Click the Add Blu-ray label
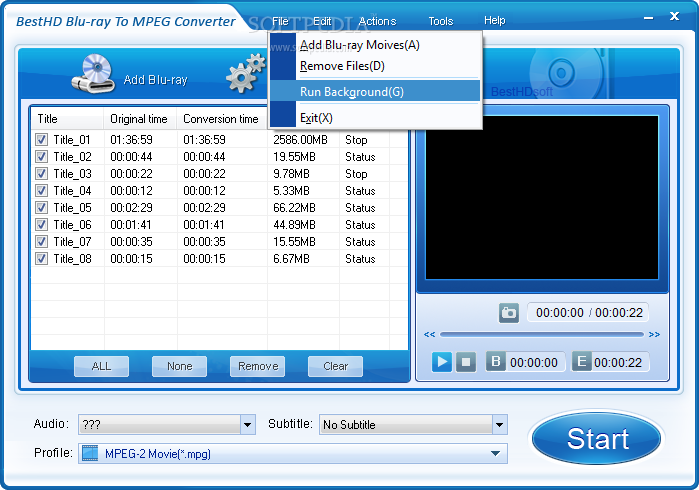 [156, 80]
